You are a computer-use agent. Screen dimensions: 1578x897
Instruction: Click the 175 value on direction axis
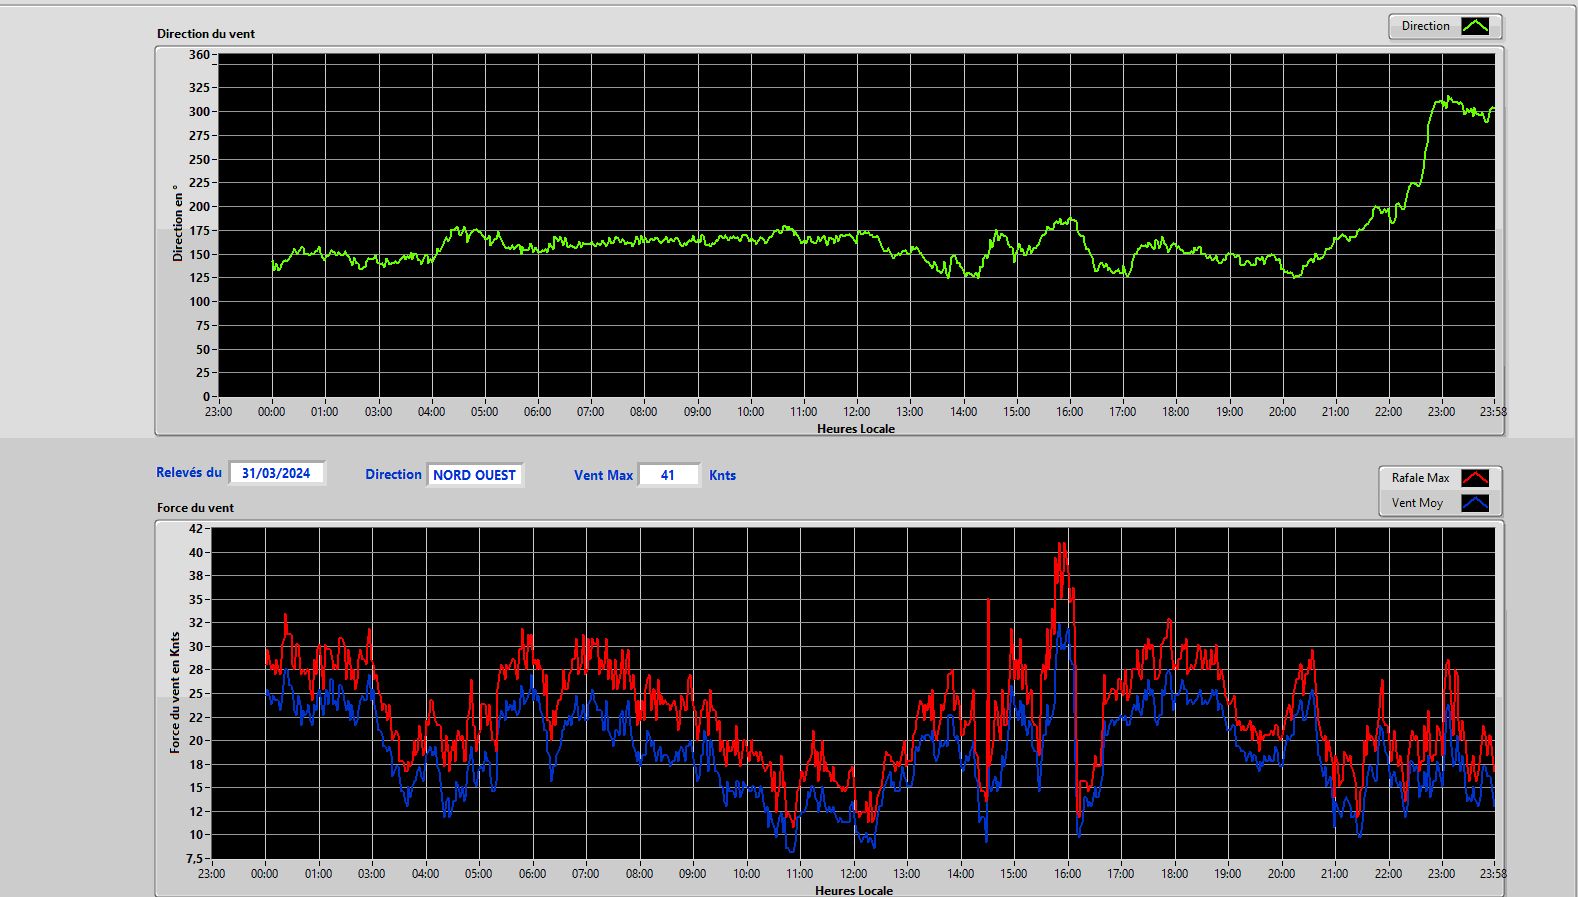click(x=199, y=231)
